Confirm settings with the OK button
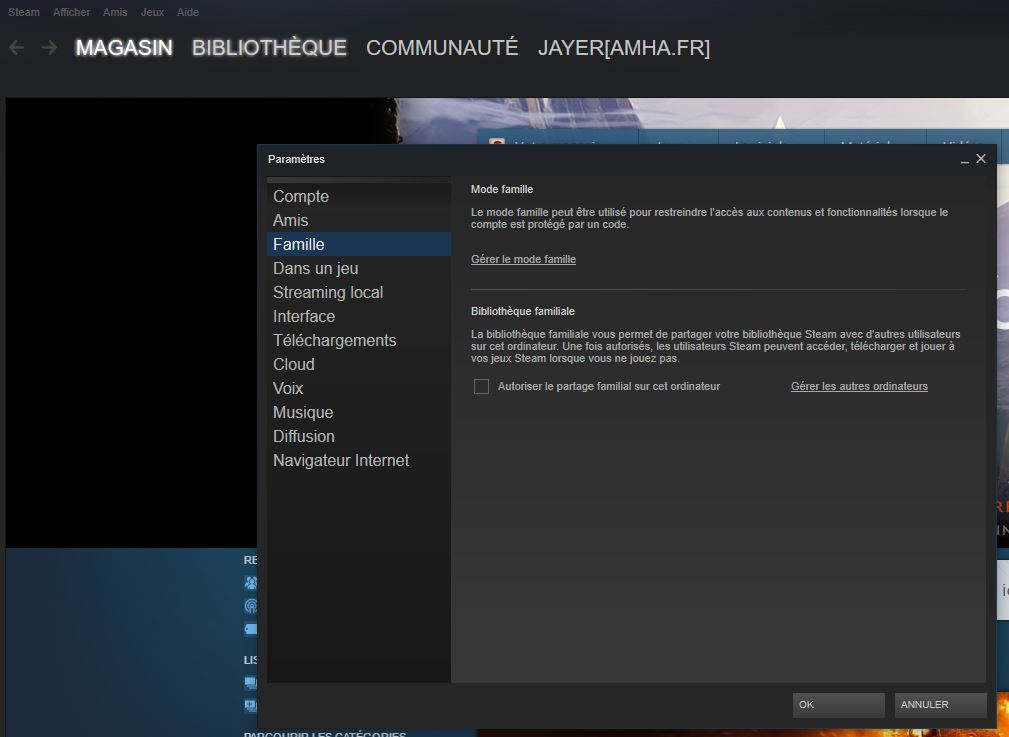 click(838, 705)
